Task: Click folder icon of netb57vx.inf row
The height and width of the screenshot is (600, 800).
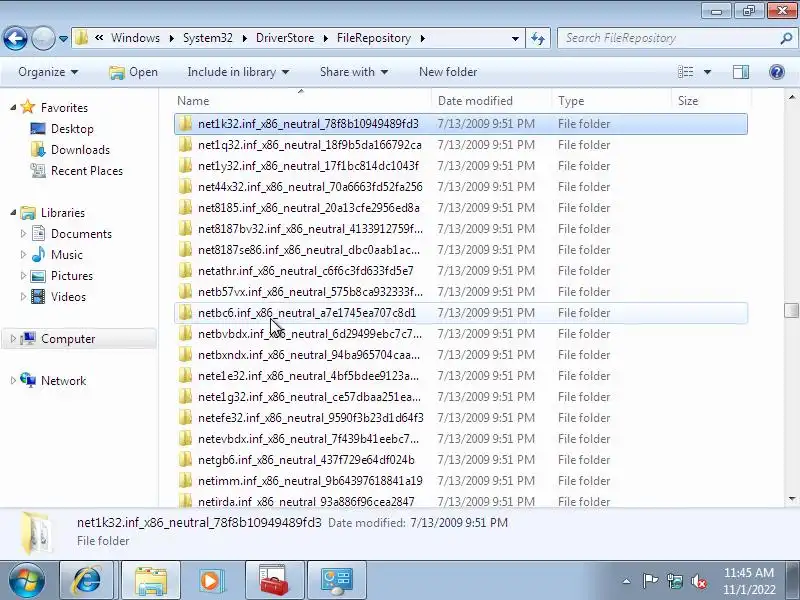Action: (186, 291)
